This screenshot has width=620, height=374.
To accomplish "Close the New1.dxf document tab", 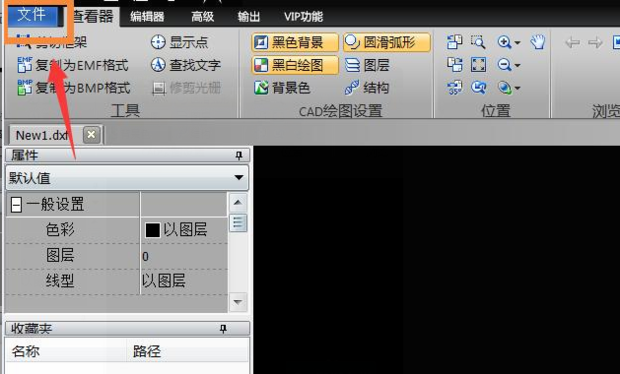I will 91,135.
